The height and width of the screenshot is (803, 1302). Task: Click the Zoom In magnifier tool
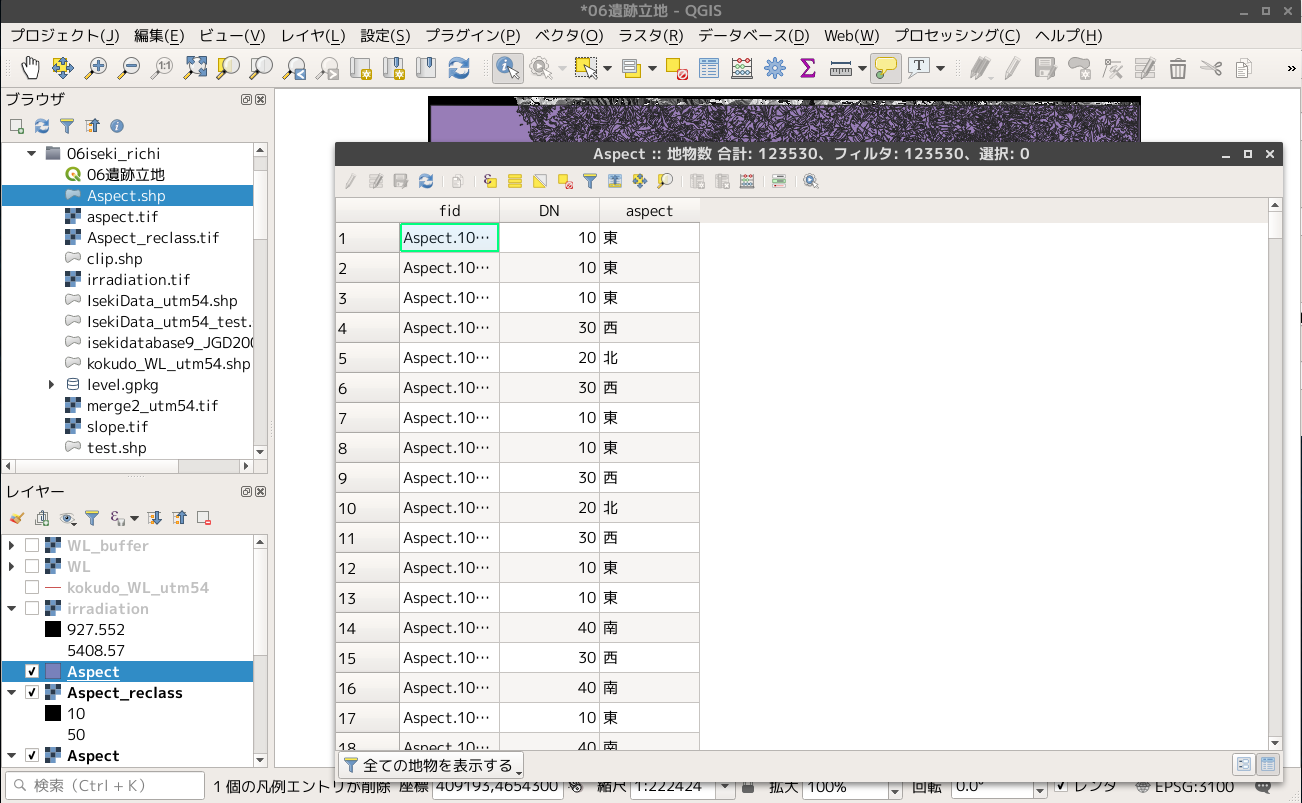pos(96,68)
